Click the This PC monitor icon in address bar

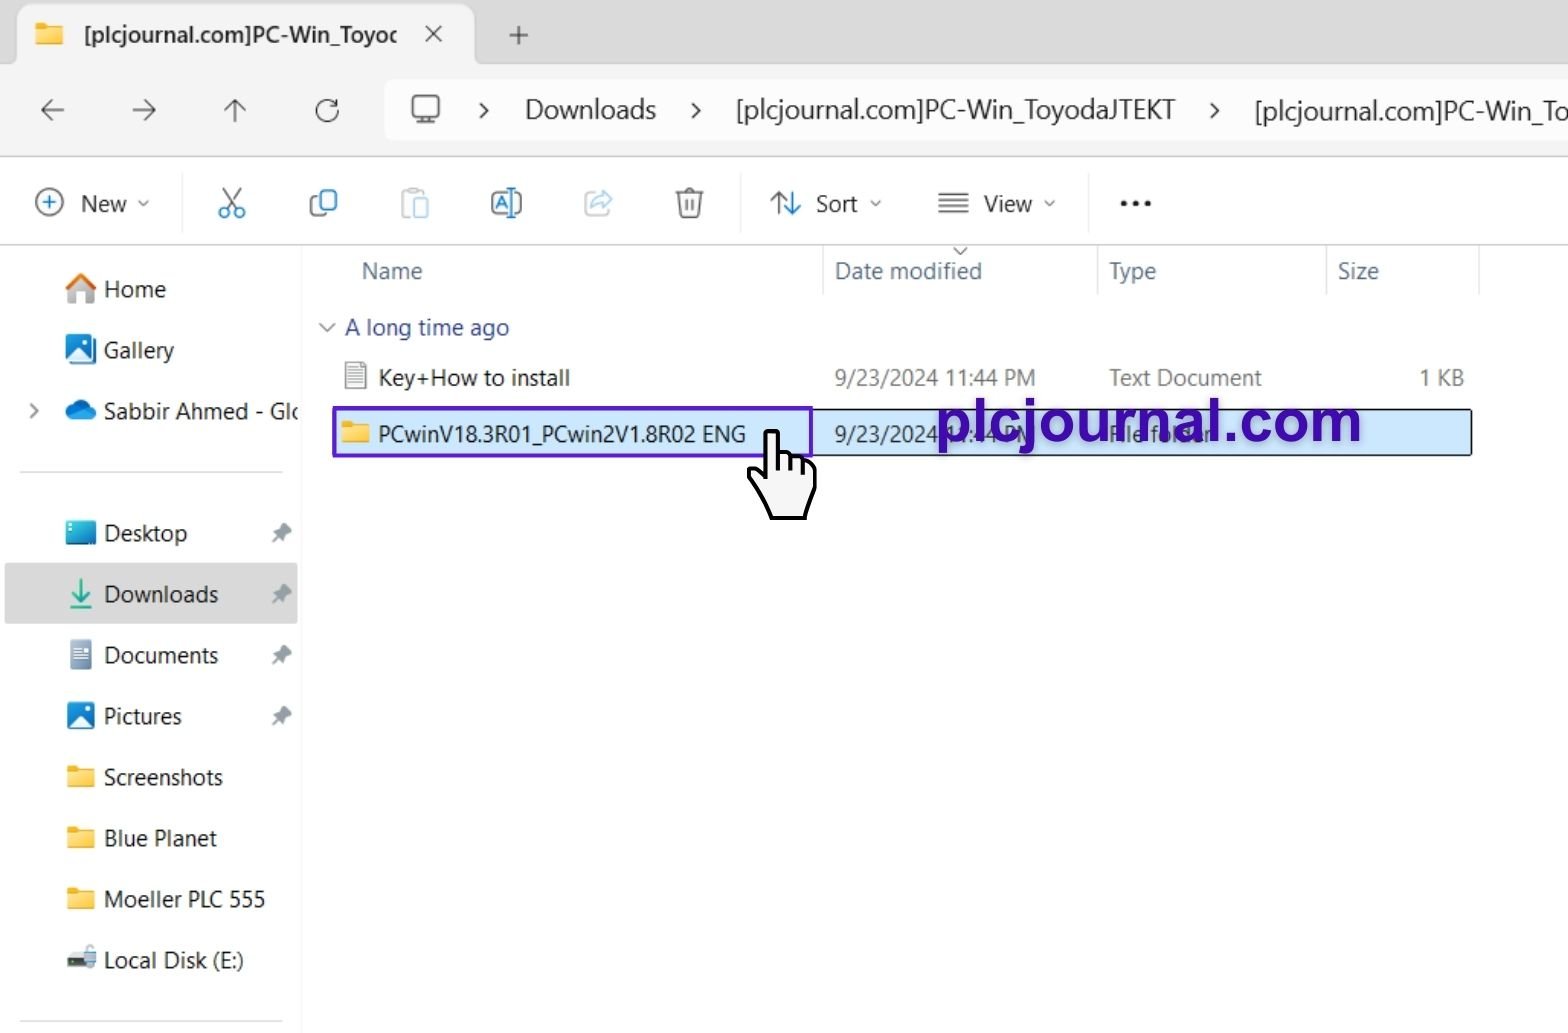coord(426,109)
